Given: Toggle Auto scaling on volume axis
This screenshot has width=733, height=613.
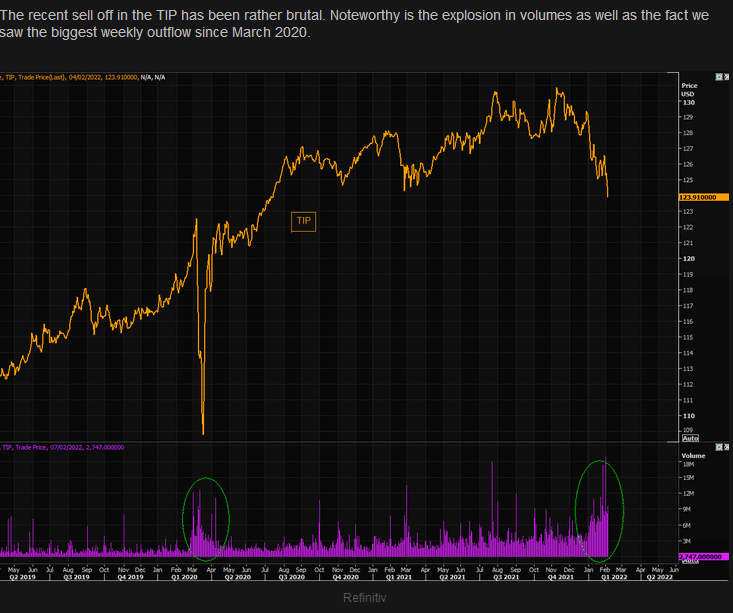Looking at the screenshot, I should [x=690, y=562].
